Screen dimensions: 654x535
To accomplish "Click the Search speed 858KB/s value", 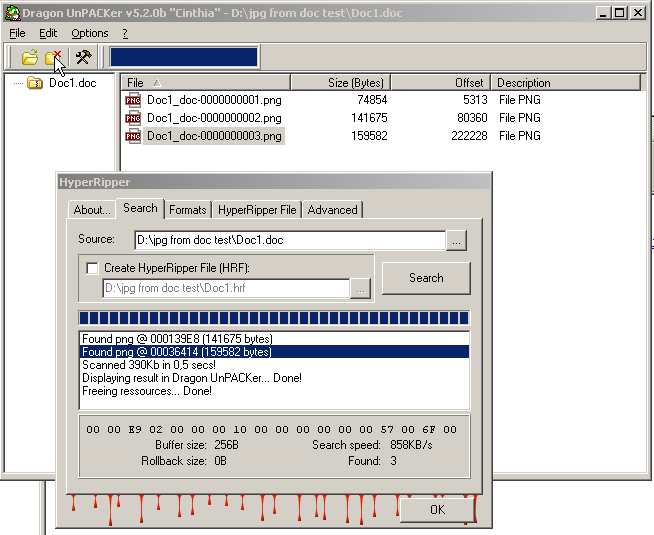I will [x=411, y=445].
